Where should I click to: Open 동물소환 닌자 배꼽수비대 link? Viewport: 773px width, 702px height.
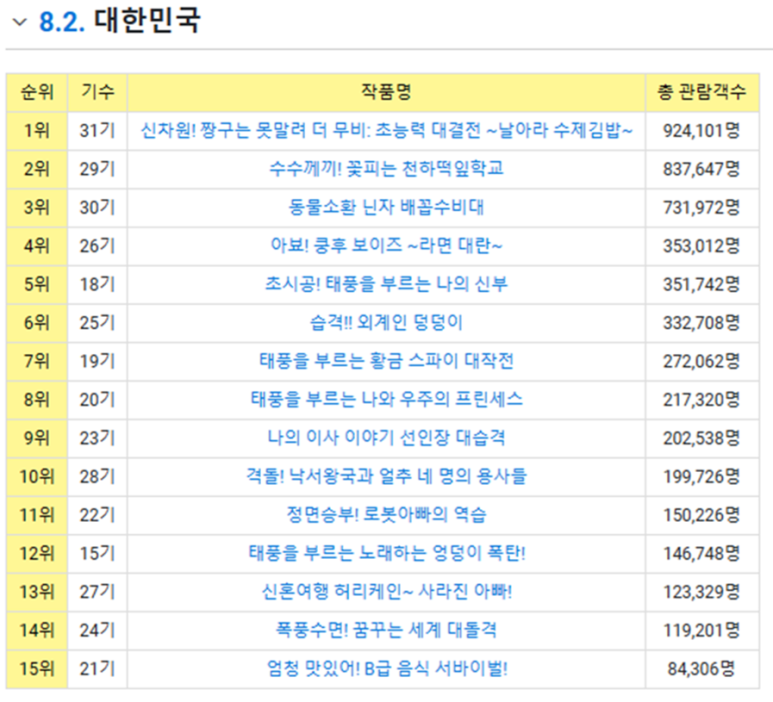386,208
